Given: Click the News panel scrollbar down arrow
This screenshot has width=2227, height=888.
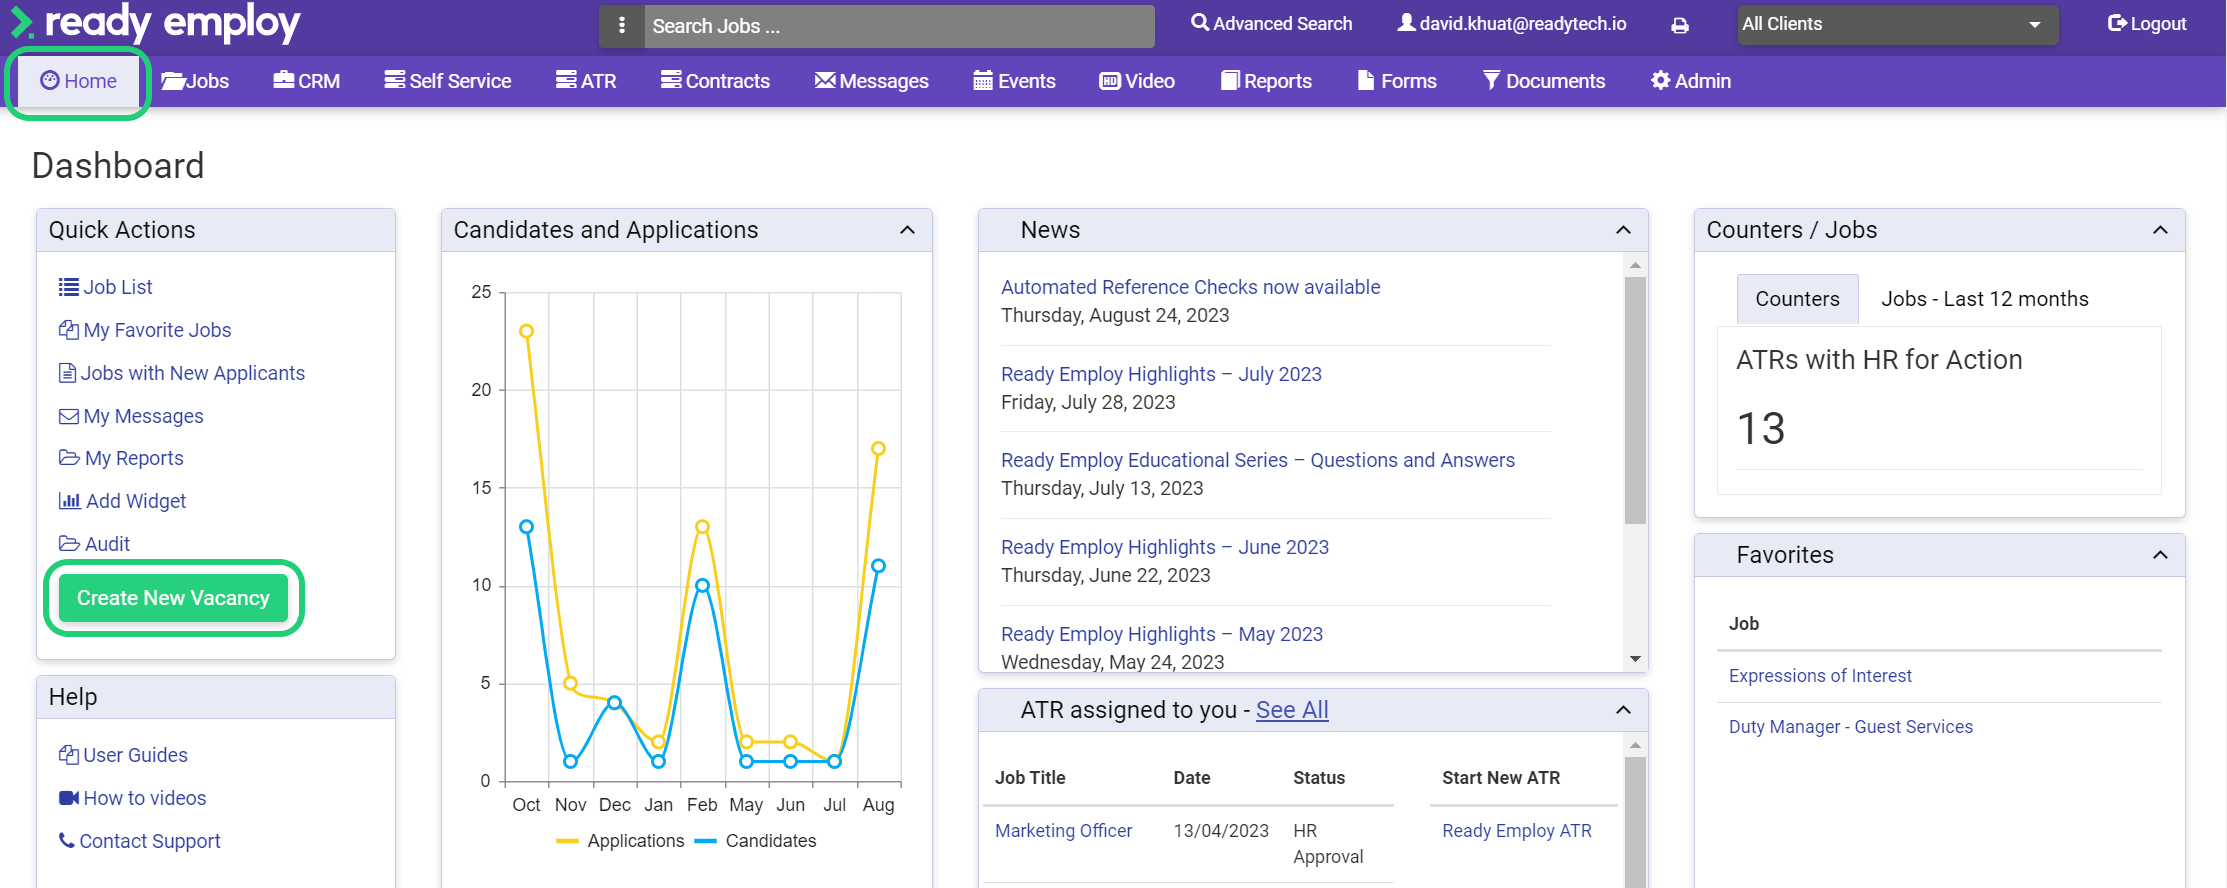Looking at the screenshot, I should [1635, 659].
